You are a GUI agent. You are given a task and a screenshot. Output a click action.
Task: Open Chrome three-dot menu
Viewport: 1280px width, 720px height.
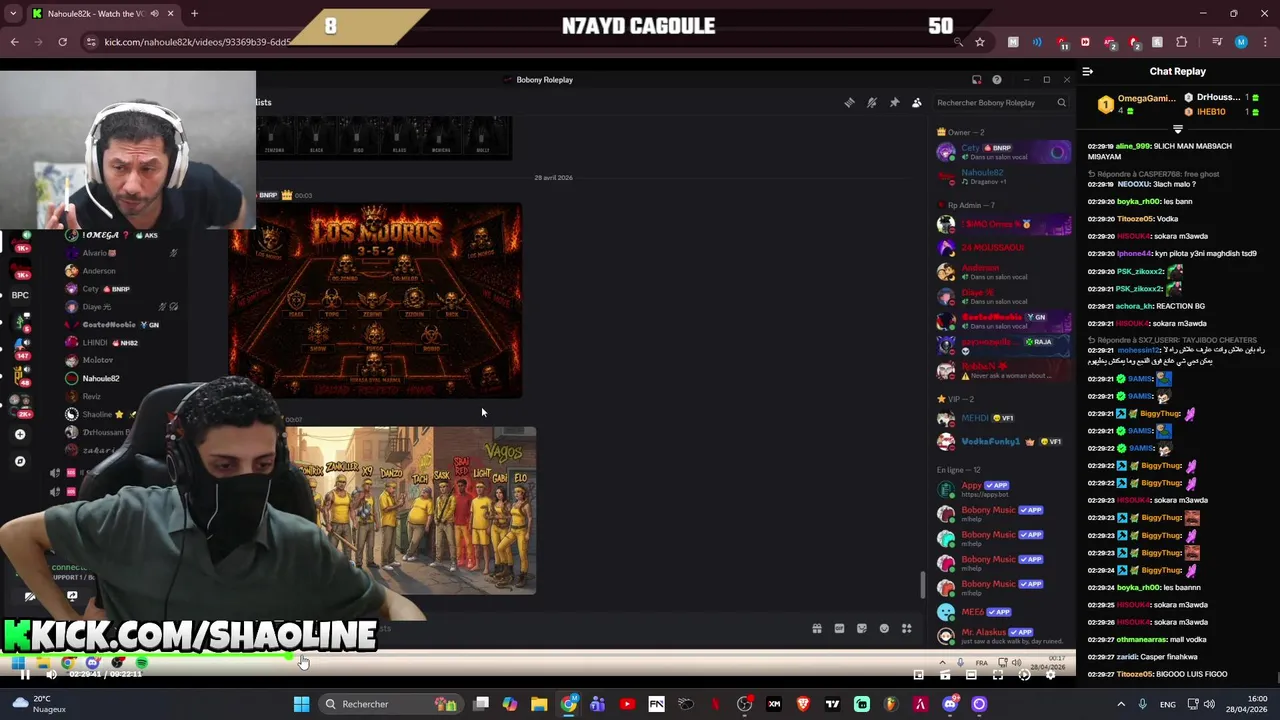click(1265, 42)
